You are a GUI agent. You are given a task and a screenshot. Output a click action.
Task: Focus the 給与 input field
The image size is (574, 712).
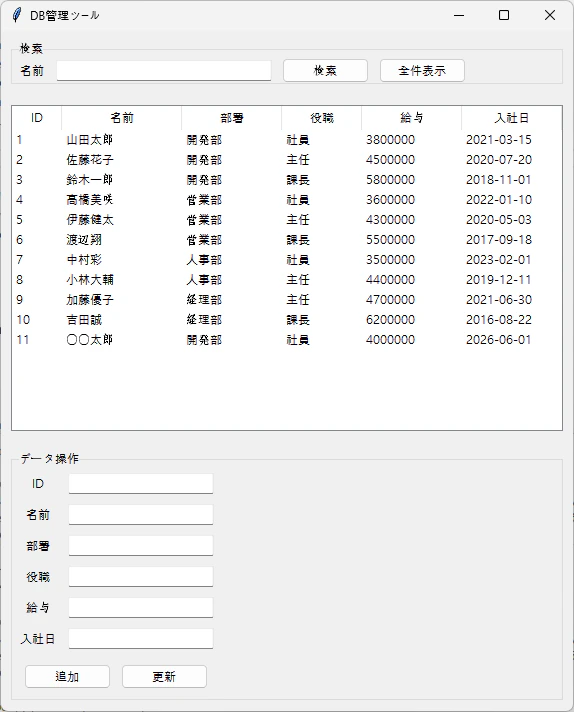[141, 608]
